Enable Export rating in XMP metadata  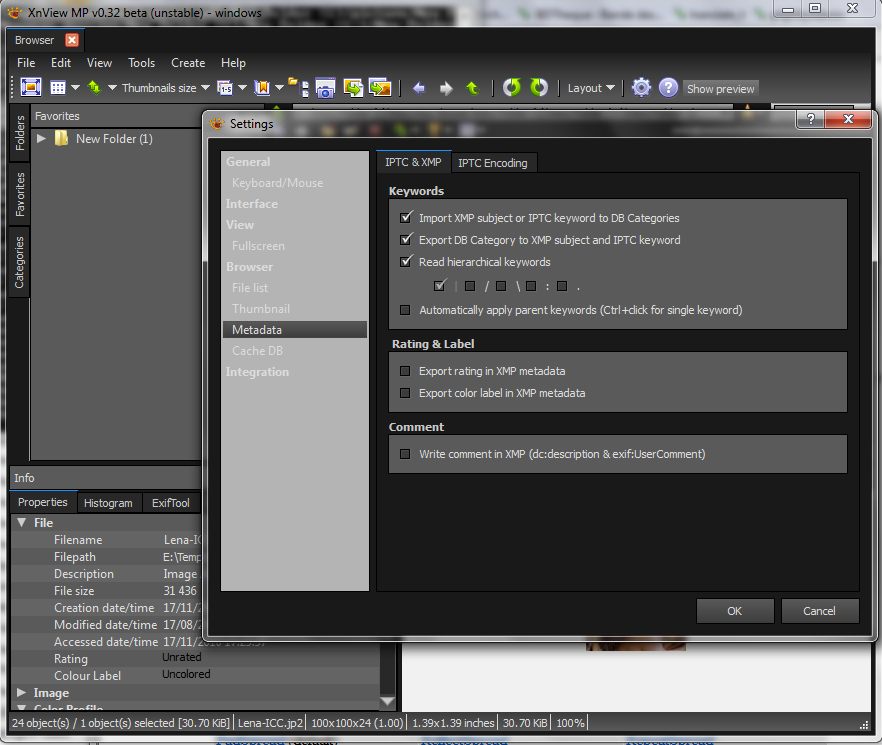point(405,371)
